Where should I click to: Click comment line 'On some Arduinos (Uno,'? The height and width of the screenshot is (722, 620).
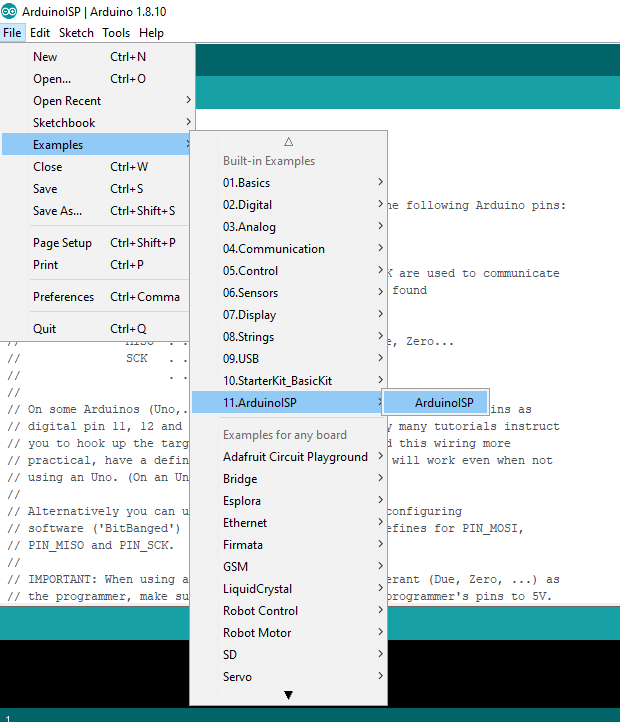[x=104, y=409]
